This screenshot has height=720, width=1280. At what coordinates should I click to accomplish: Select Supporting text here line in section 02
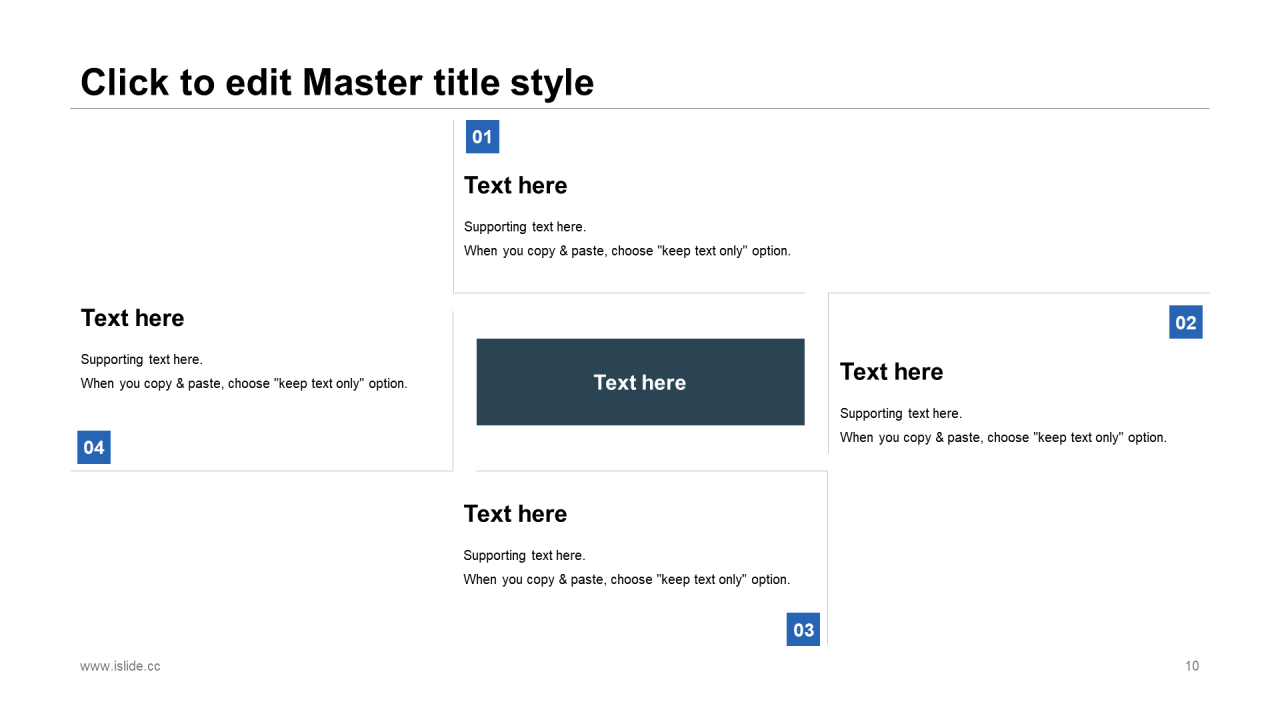pyautogui.click(x=901, y=413)
